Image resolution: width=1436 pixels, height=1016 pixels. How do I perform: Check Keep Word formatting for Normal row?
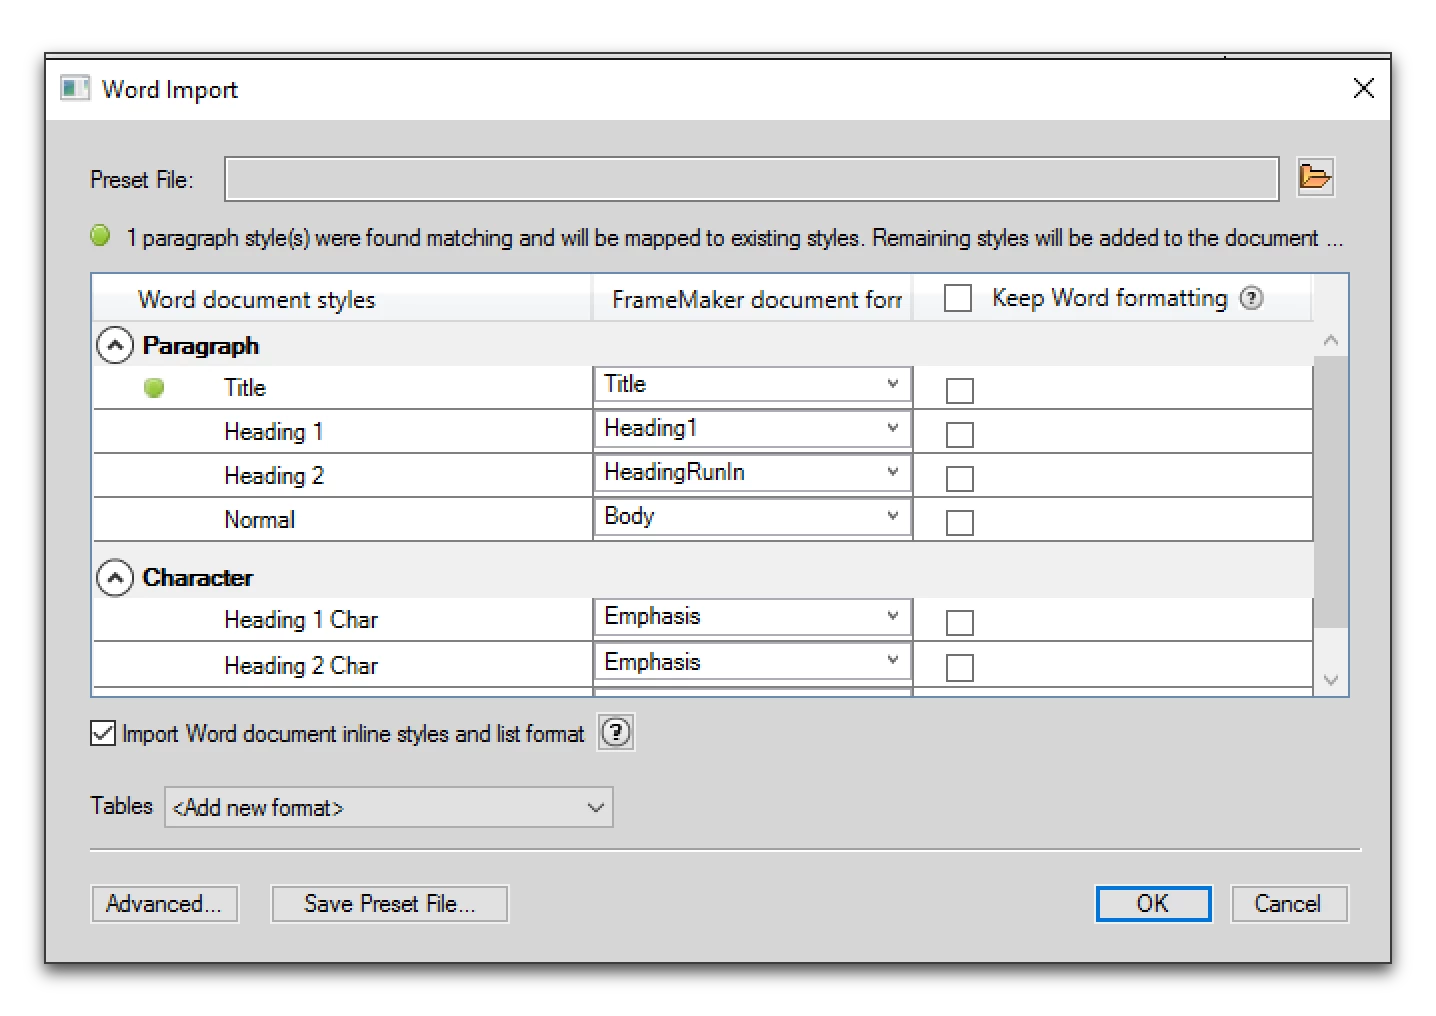pyautogui.click(x=960, y=522)
